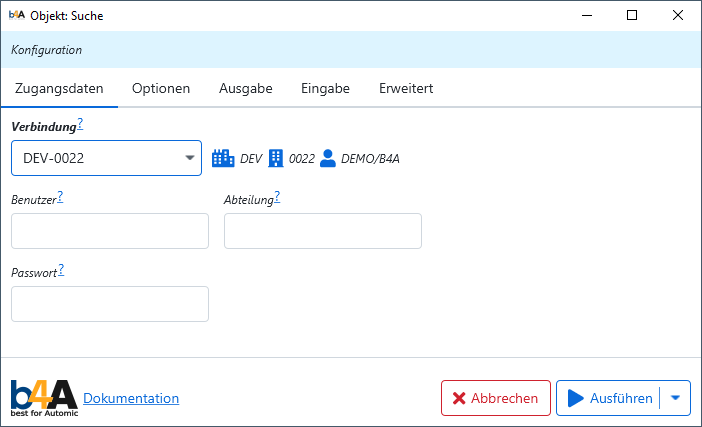Open the Eingabe tab

pos(325,88)
